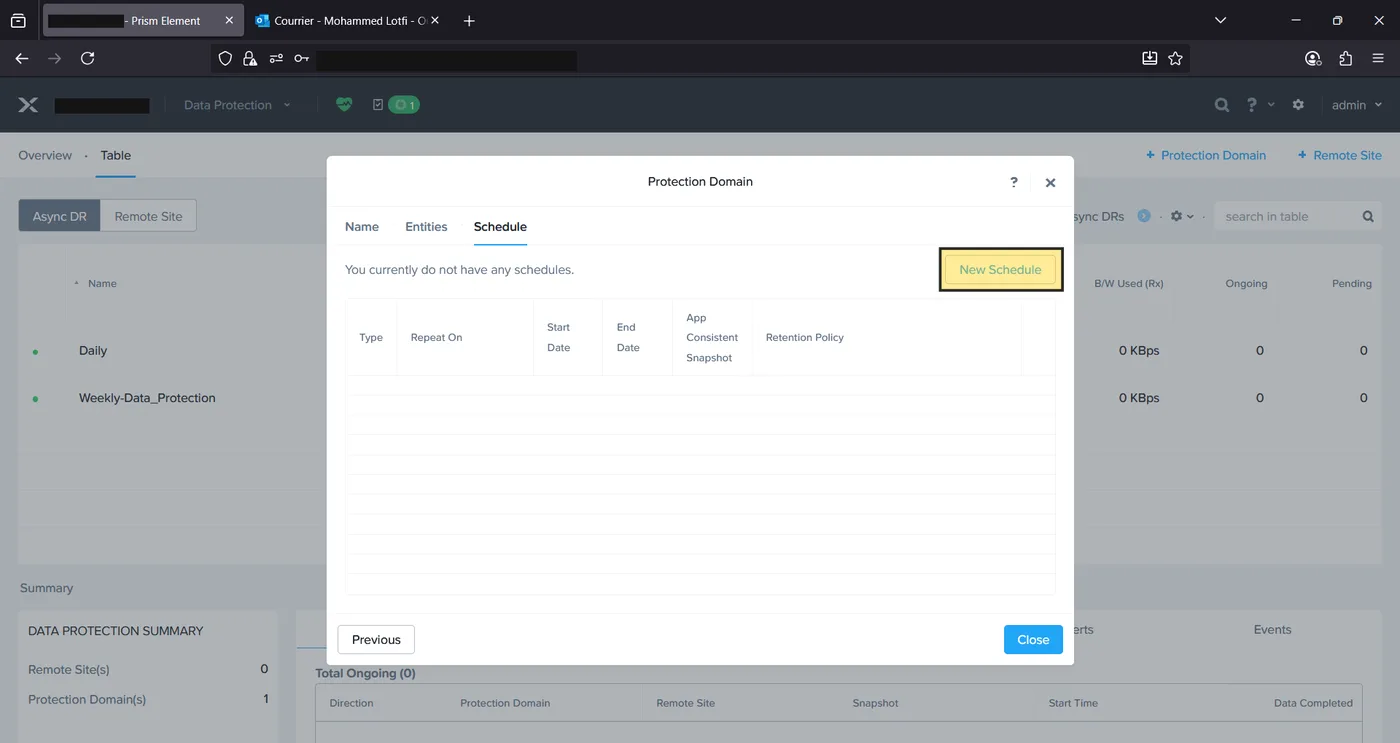Open the browser extensions puzzle icon

[x=1345, y=58]
